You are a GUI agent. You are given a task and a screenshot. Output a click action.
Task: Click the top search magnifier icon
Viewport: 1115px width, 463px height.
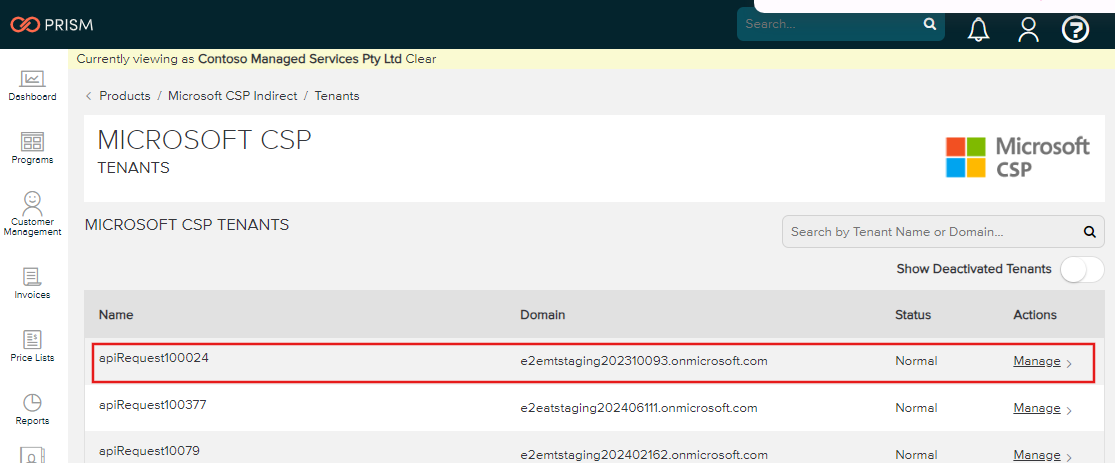[x=929, y=24]
